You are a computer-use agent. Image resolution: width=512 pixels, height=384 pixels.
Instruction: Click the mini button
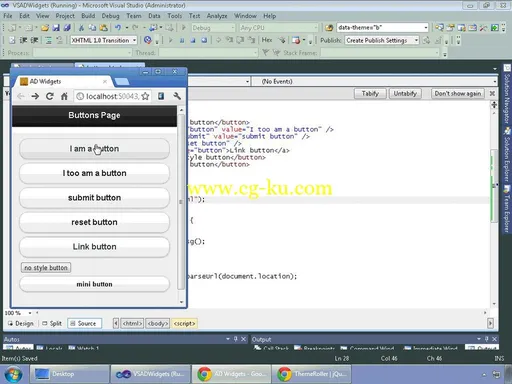(94, 284)
